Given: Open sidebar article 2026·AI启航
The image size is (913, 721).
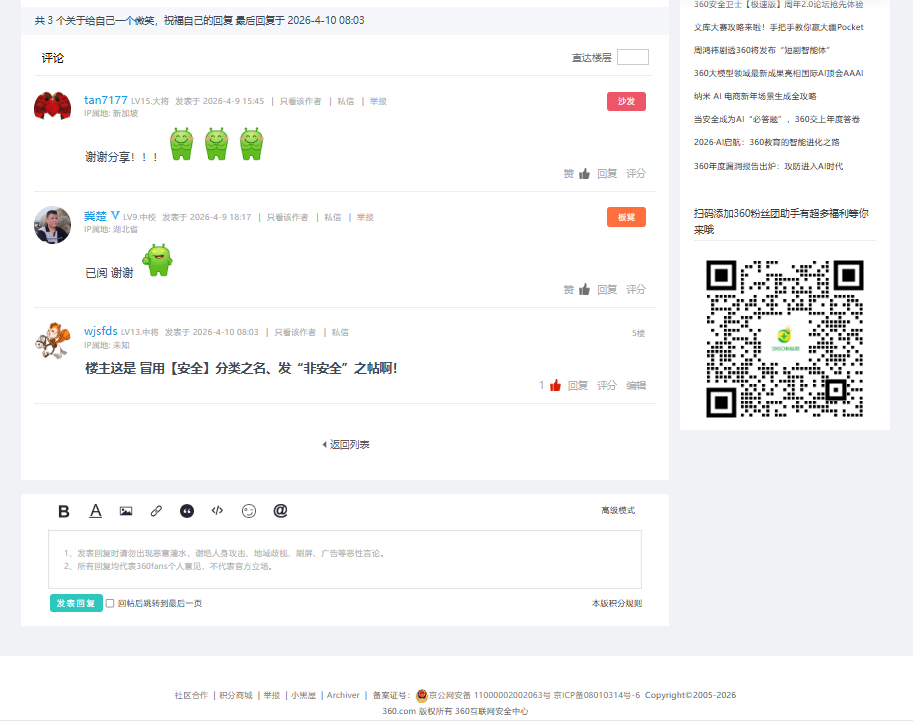Looking at the screenshot, I should click(x=766, y=142).
